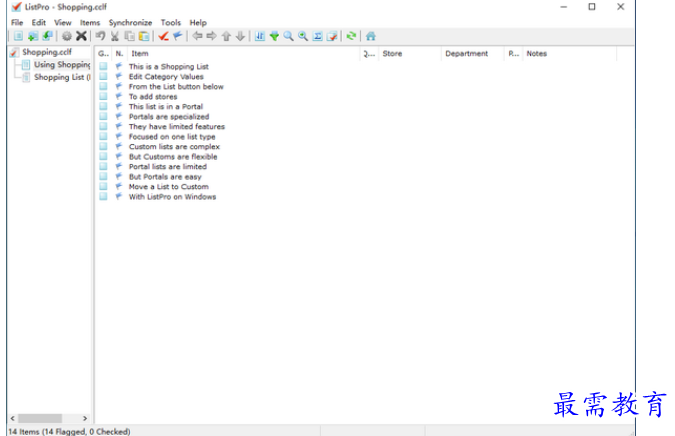This screenshot has width=675, height=436.
Task: Select 'Using Shopping' list in tree
Action: click(62, 65)
